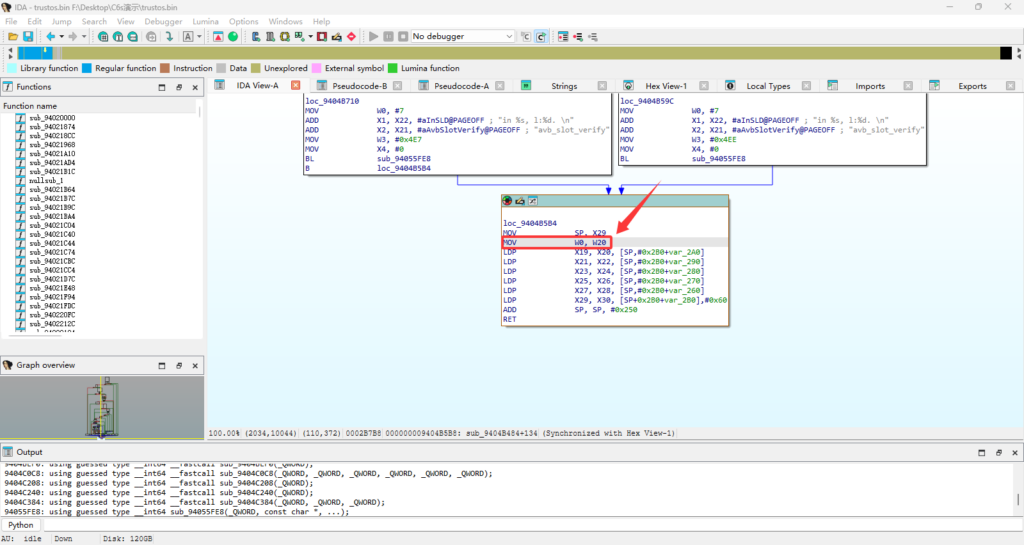Select sub_94021B64 in the Functions list

click(x=52, y=189)
